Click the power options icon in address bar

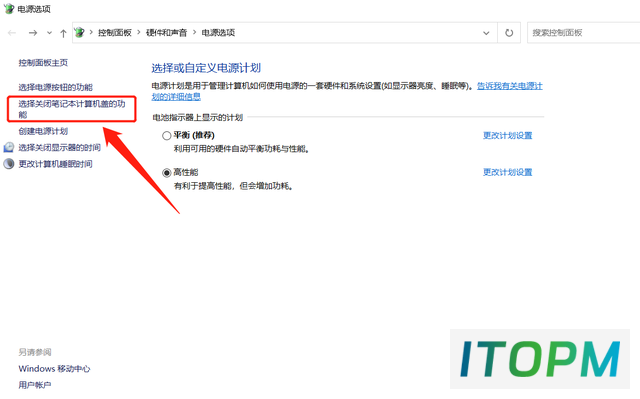[x=80, y=33]
